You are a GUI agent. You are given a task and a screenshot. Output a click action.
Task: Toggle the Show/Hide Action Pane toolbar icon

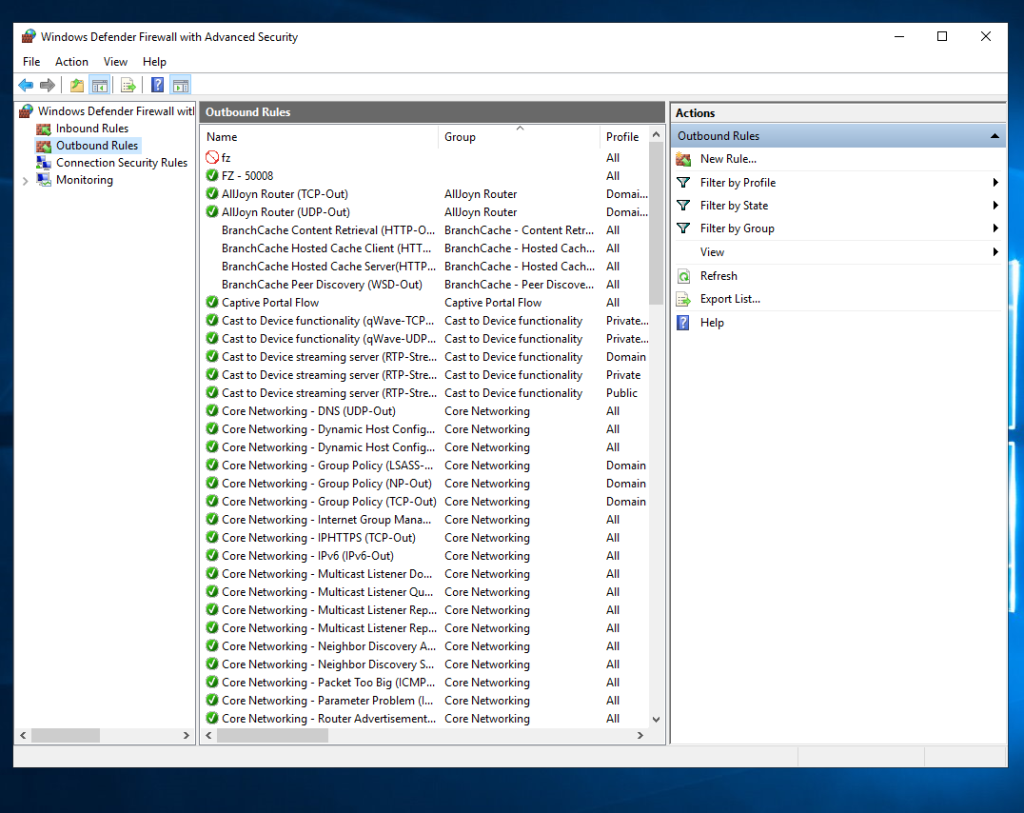(x=180, y=85)
